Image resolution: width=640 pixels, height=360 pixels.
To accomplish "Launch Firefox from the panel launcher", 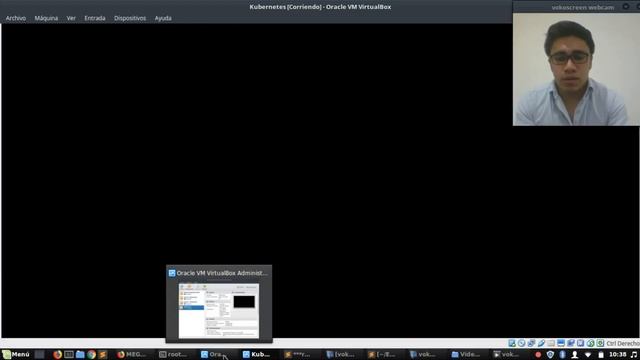I will click(58, 354).
